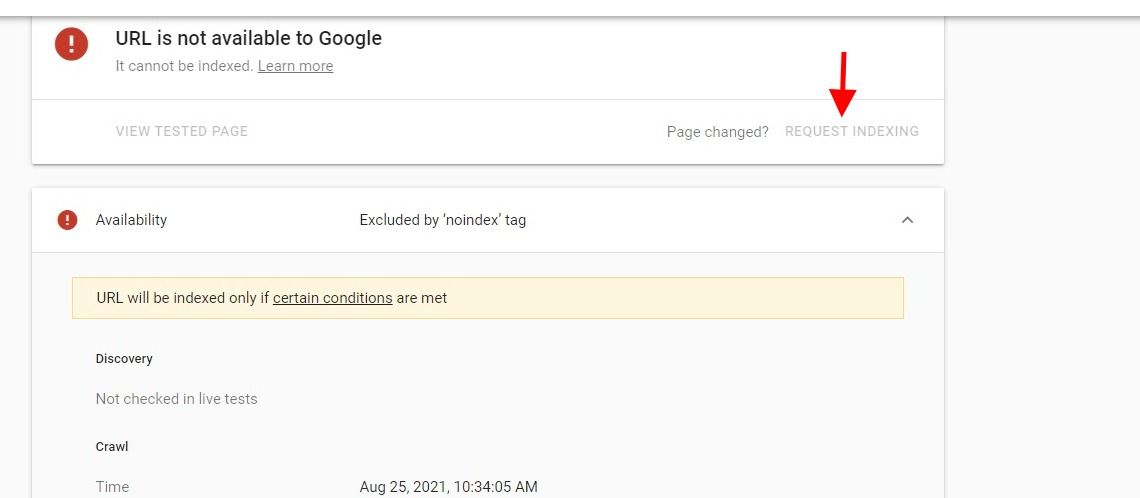Viewport: 1140px width, 498px height.
Task: Open the certain conditions link
Action: [332, 298]
